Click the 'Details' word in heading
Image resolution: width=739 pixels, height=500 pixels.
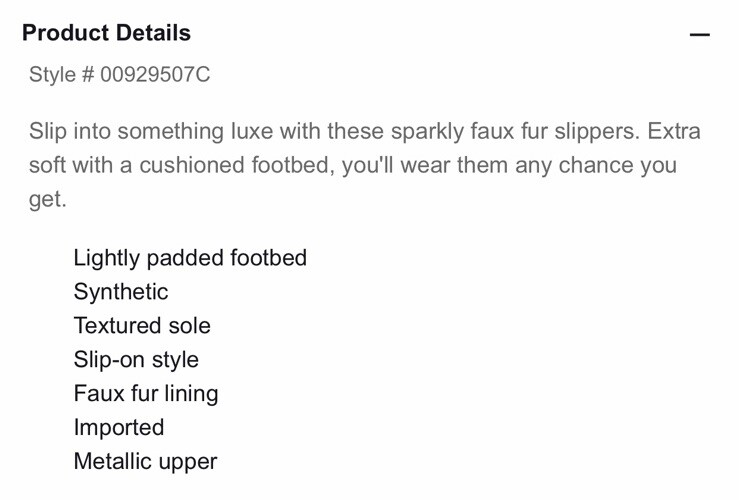pos(154,33)
